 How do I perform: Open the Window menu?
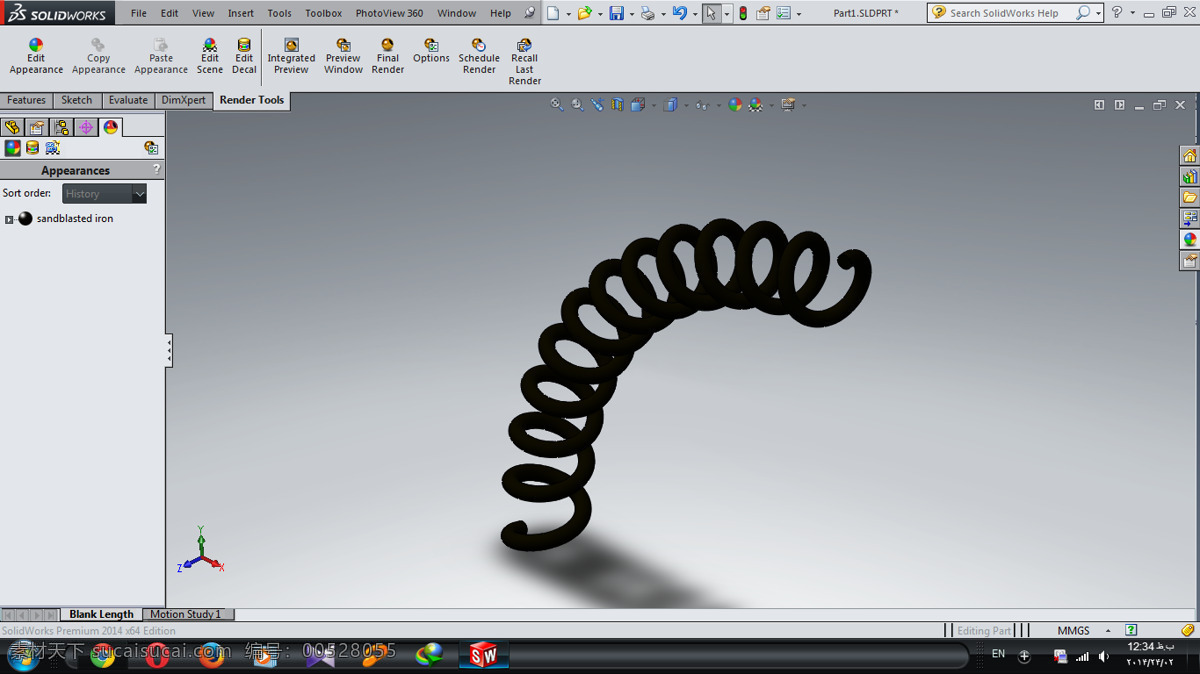click(x=456, y=13)
